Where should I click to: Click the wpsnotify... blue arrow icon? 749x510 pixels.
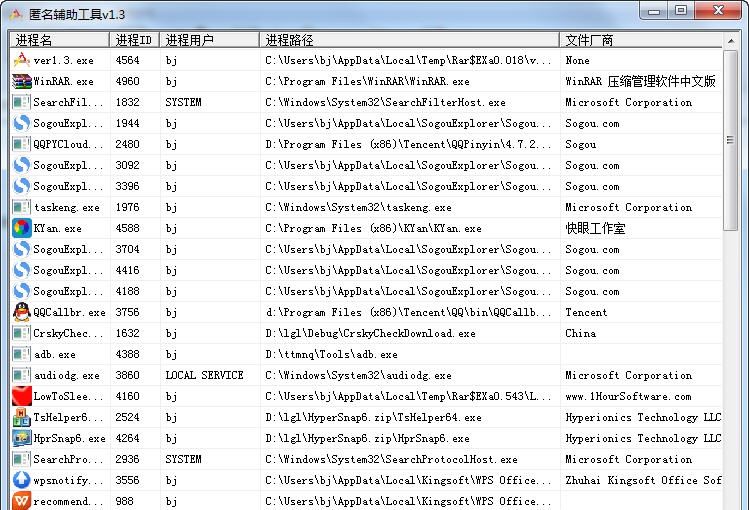tap(21, 480)
